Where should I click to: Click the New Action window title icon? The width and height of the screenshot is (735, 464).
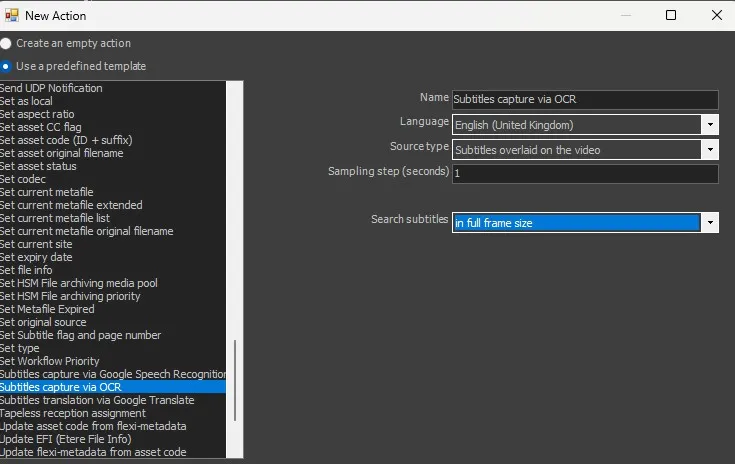coord(11,15)
